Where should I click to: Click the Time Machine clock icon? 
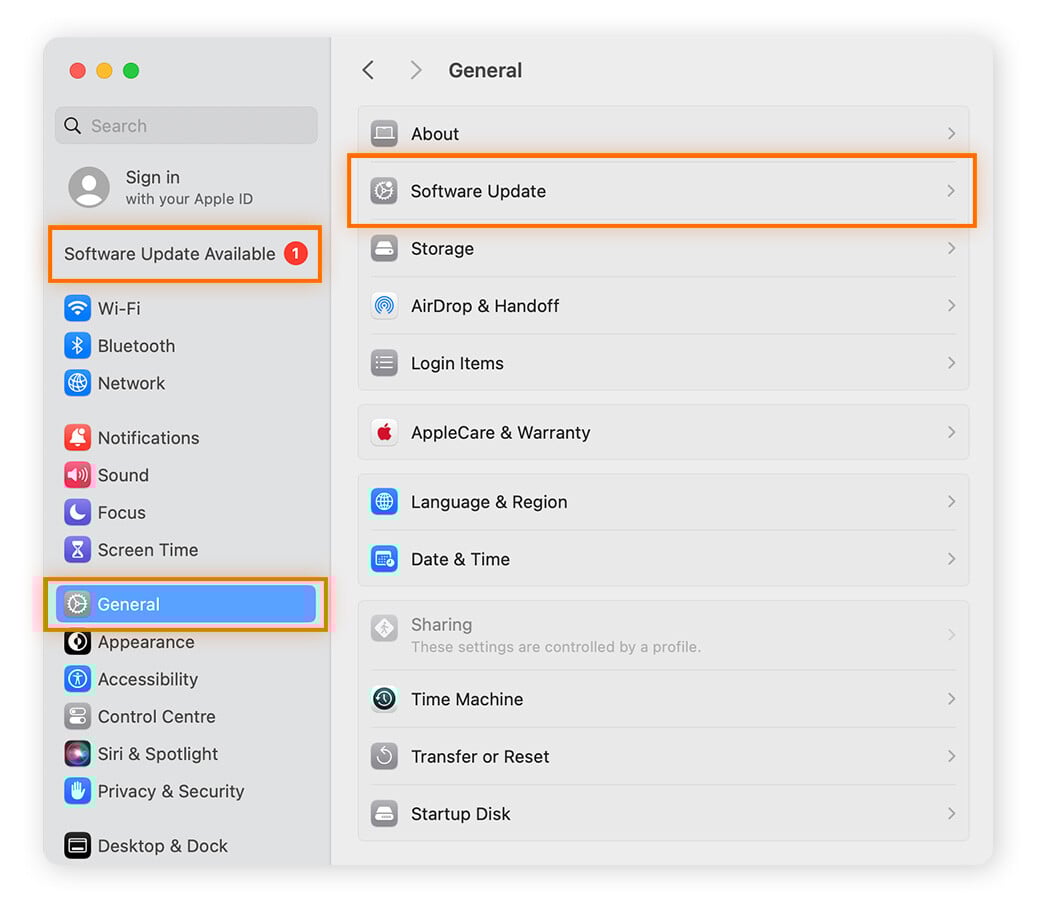coord(384,699)
